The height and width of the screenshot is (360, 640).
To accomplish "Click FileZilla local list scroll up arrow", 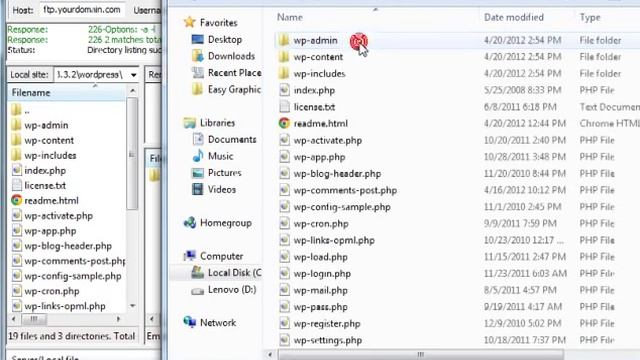I will coord(132,91).
